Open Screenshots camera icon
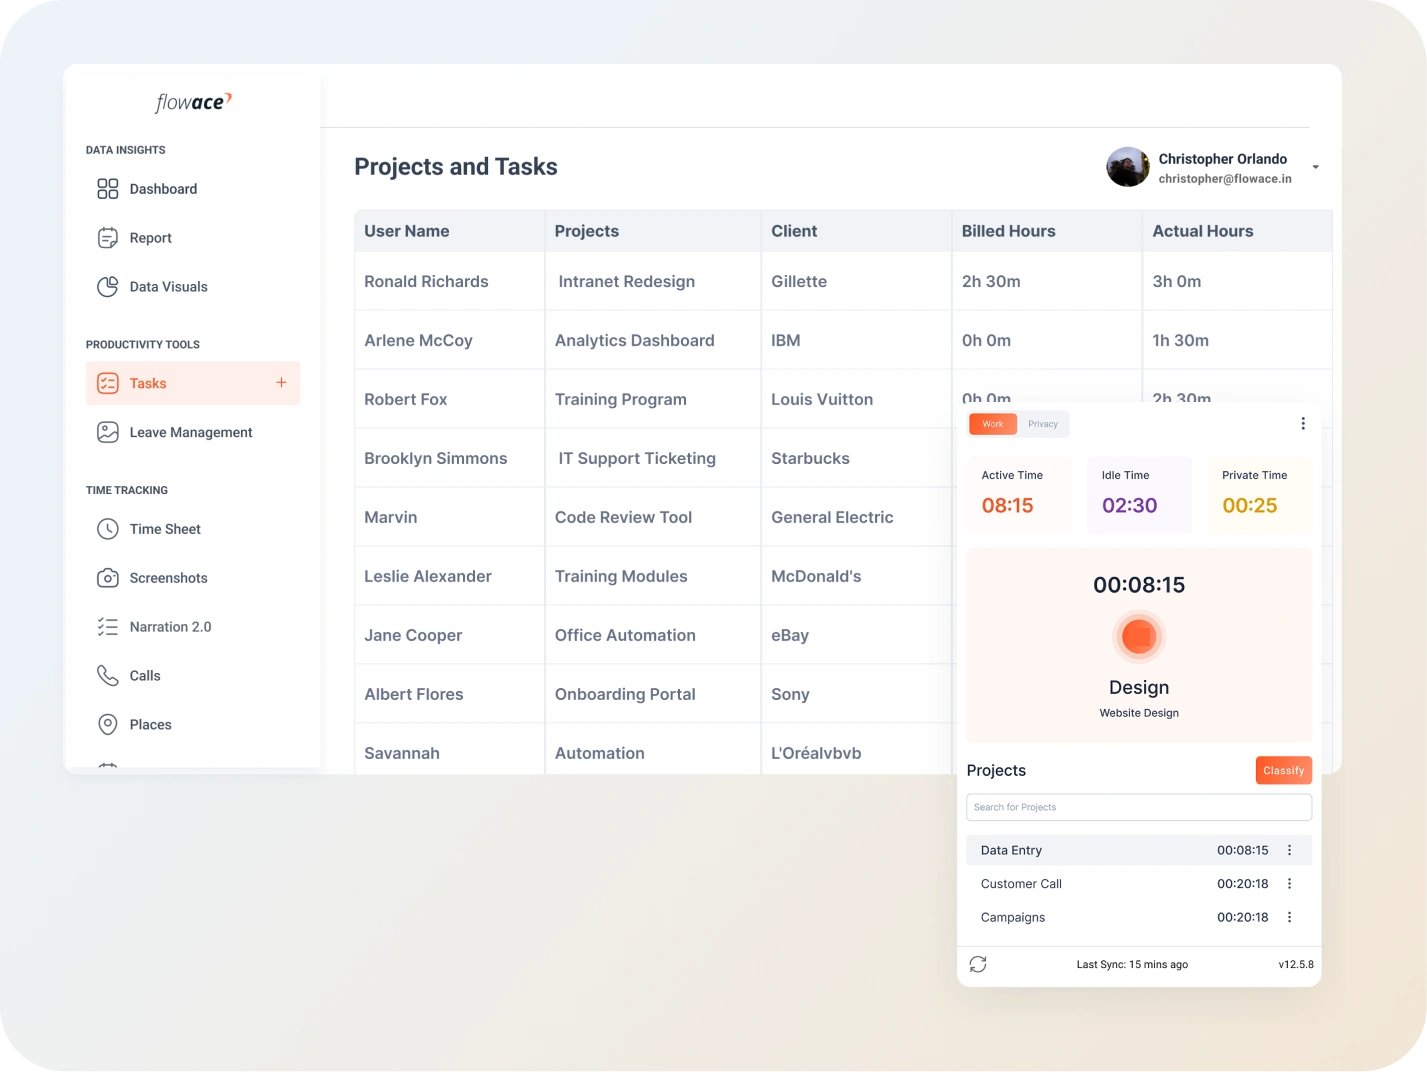Screen dimensions: 1427x1072 107,578
